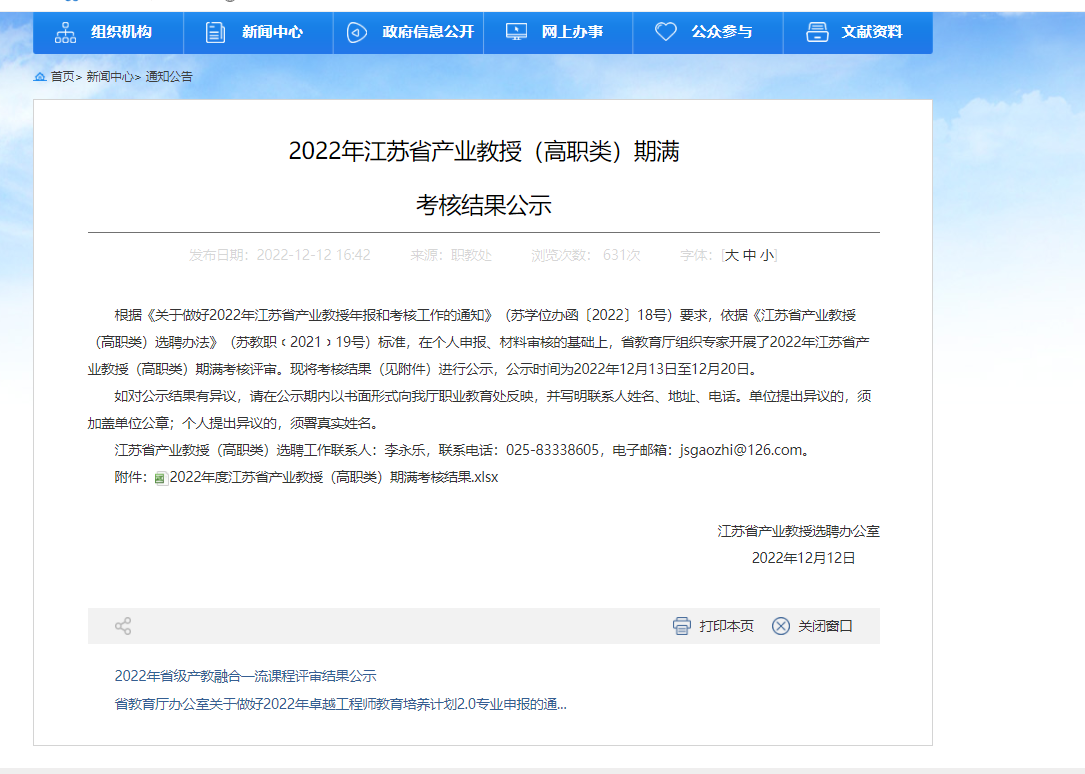Go to 通知公告 in the breadcrumb
Screen dimensions: 1085x774
tap(169, 77)
